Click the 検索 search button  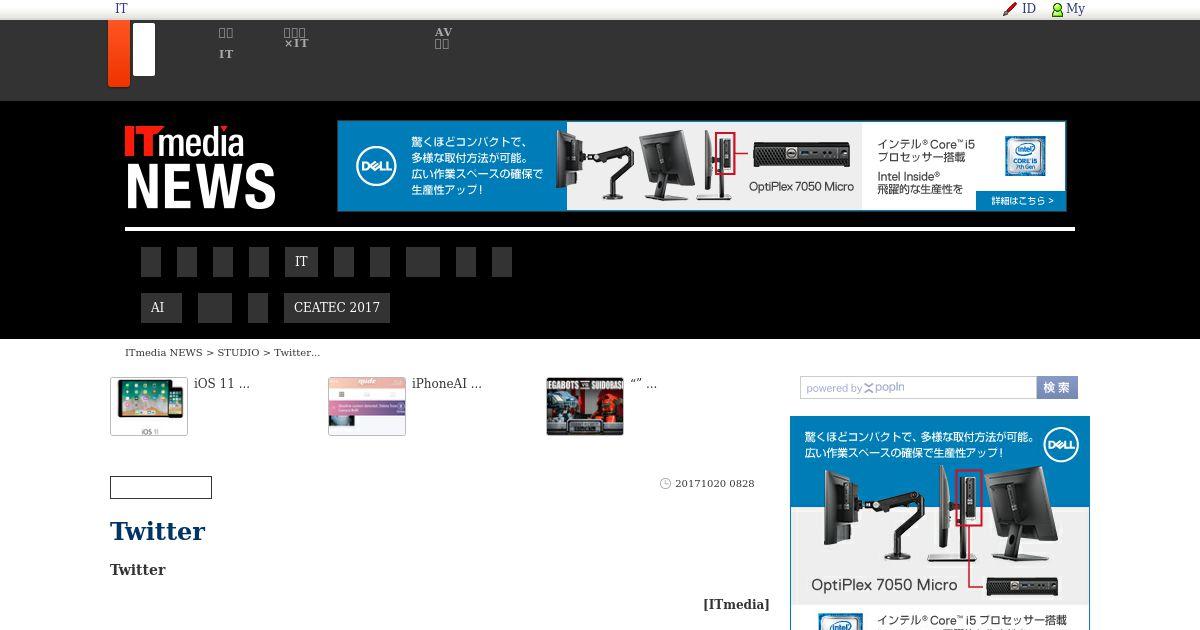1057,388
